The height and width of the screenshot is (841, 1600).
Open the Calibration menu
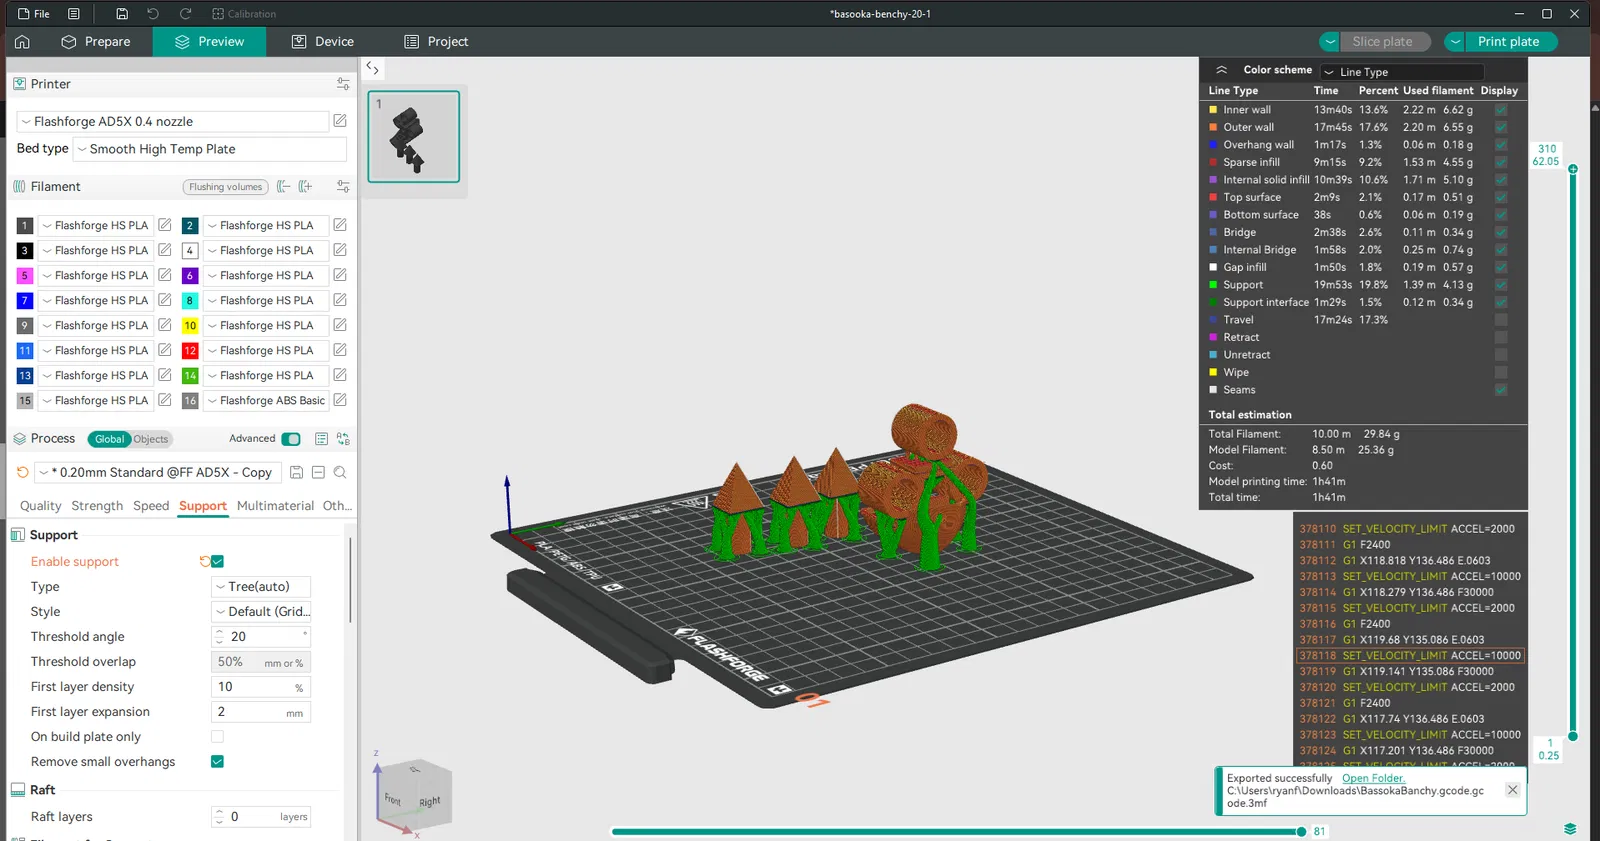pyautogui.click(x=244, y=14)
